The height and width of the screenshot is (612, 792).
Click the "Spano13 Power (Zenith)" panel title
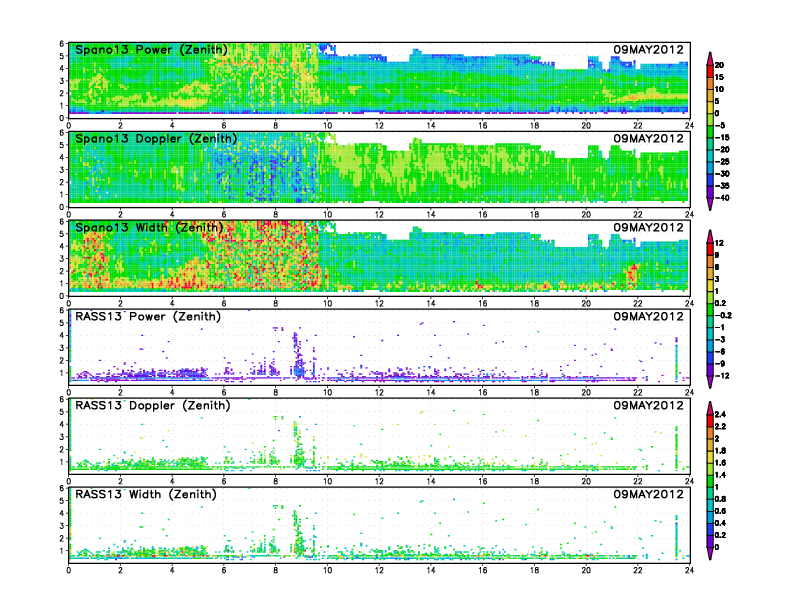click(151, 50)
